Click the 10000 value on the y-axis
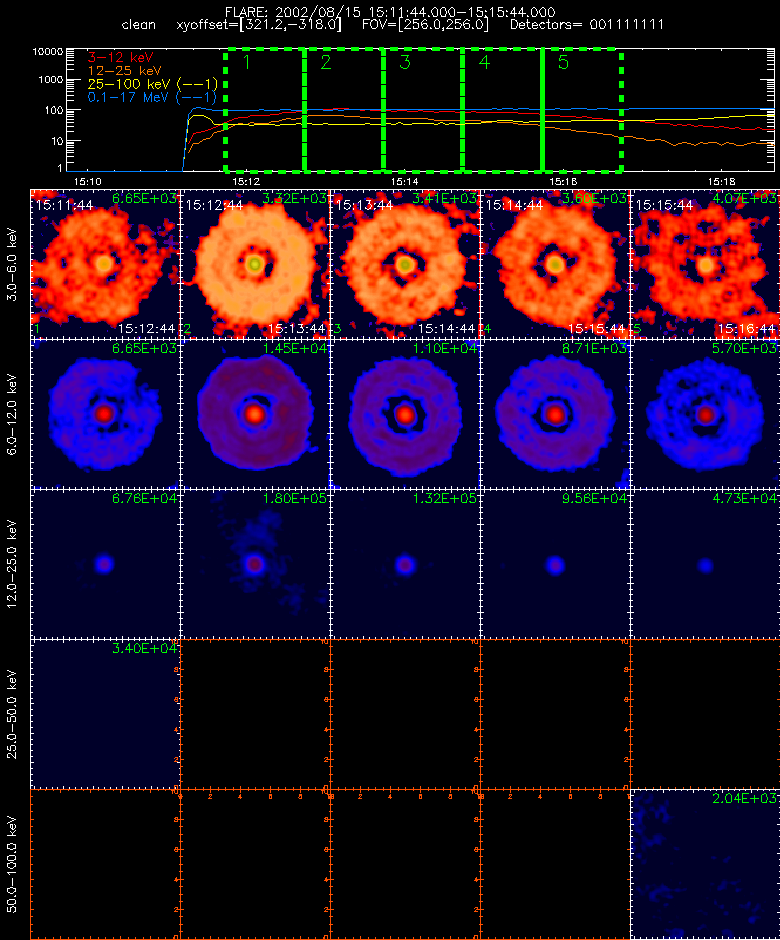 tap(48, 52)
